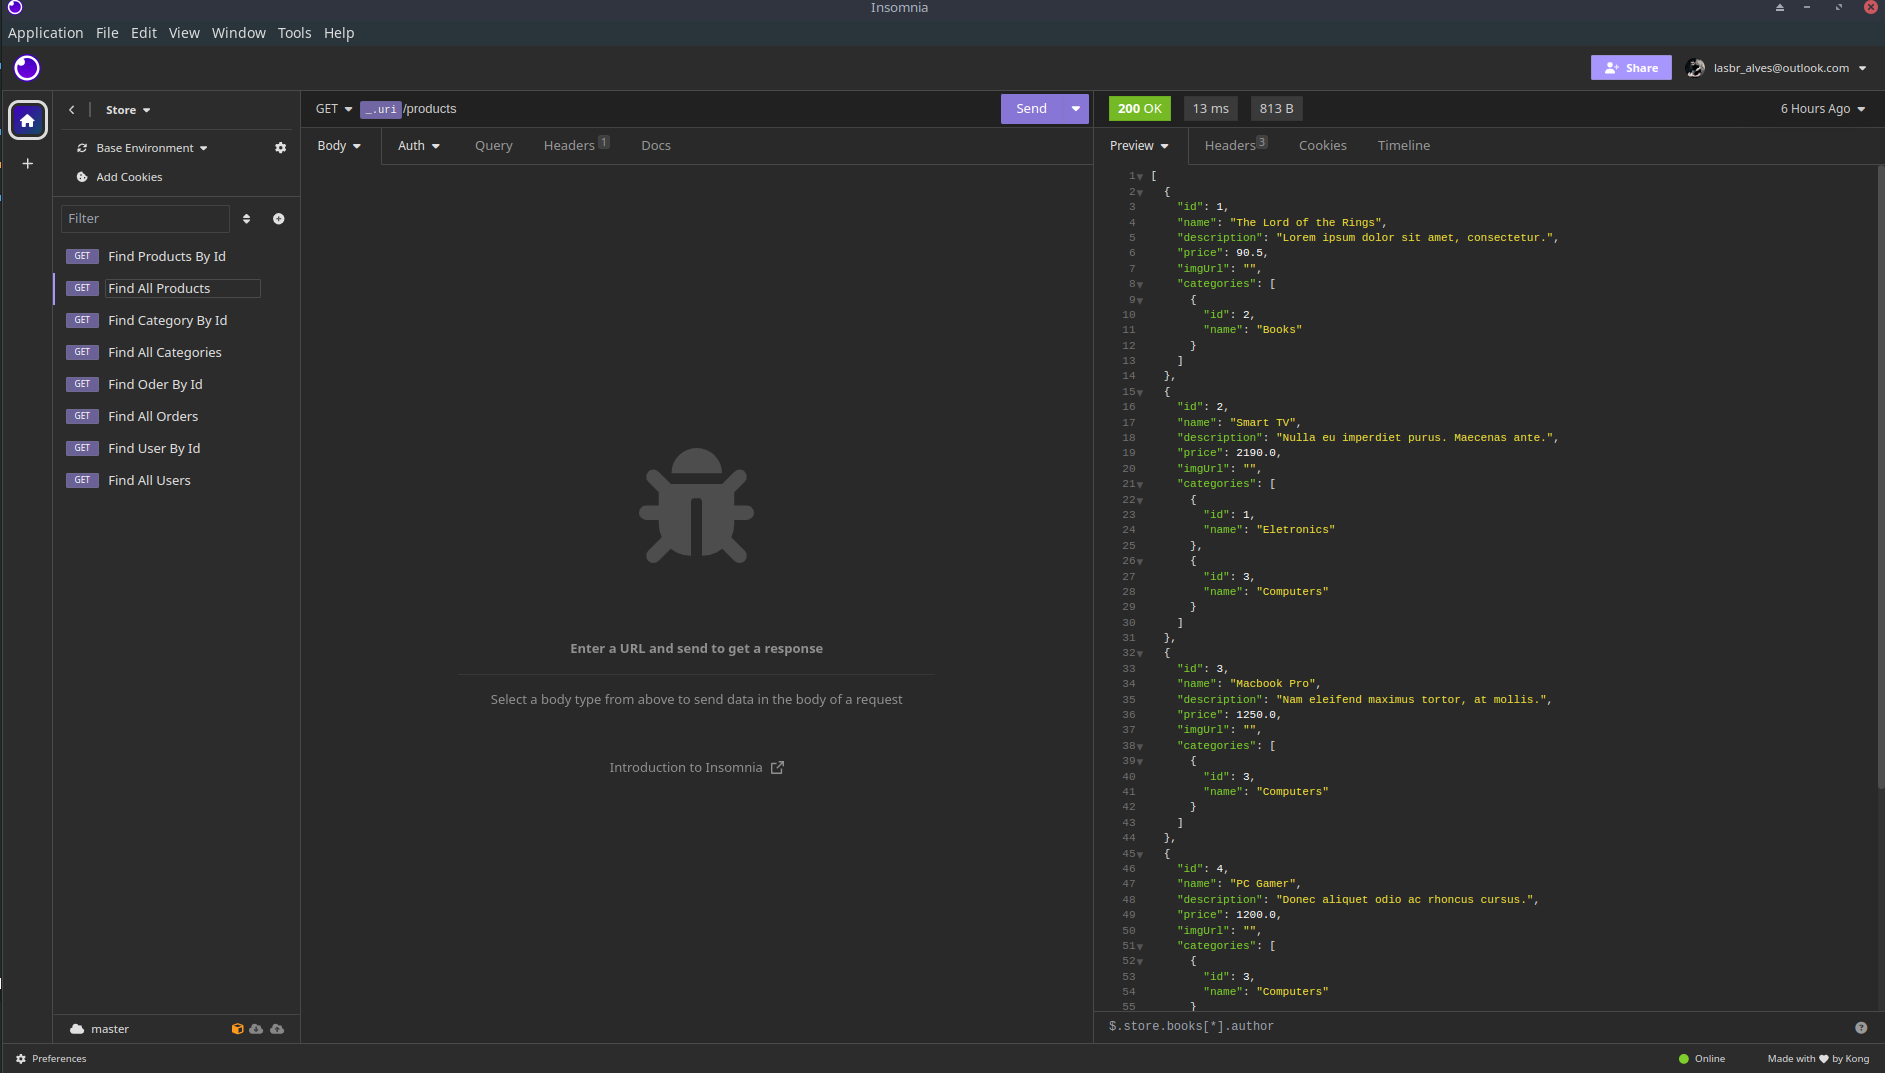This screenshot has width=1885, height=1073.
Task: Click the create new request plus icon
Action: (279, 219)
